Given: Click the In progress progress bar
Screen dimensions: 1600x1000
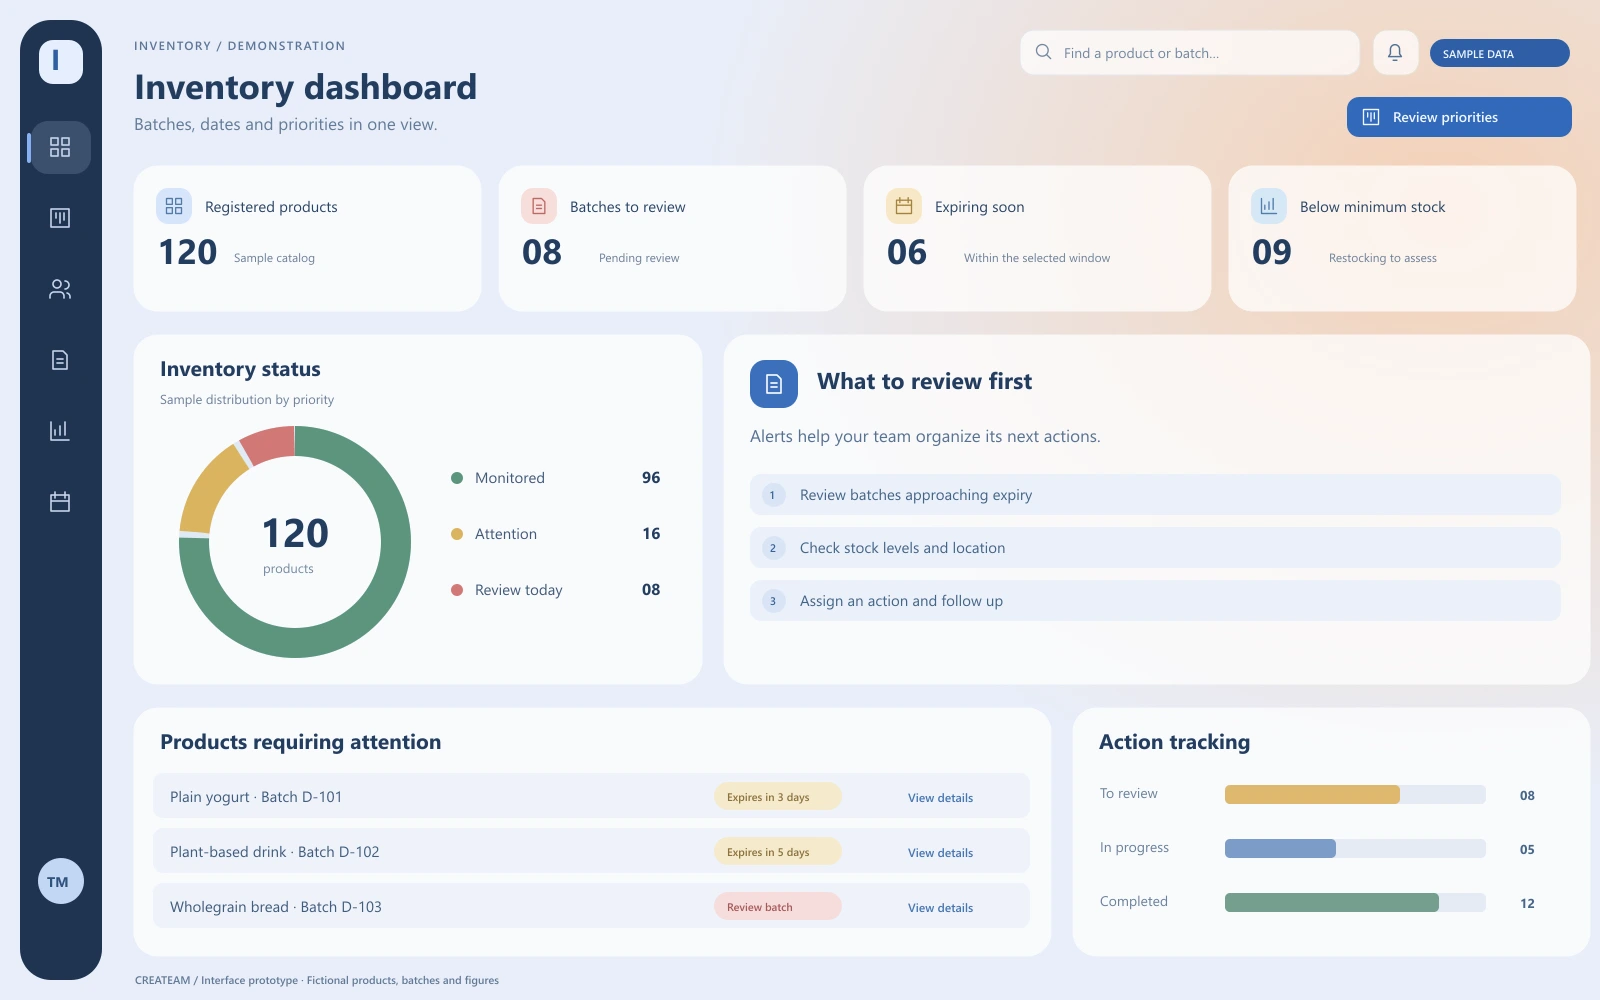Looking at the screenshot, I should tap(1355, 849).
